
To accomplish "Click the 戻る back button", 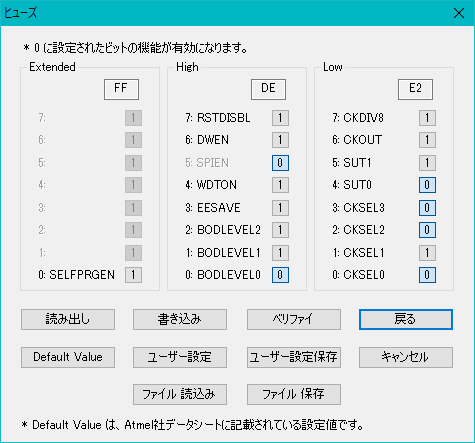I will click(x=406, y=320).
